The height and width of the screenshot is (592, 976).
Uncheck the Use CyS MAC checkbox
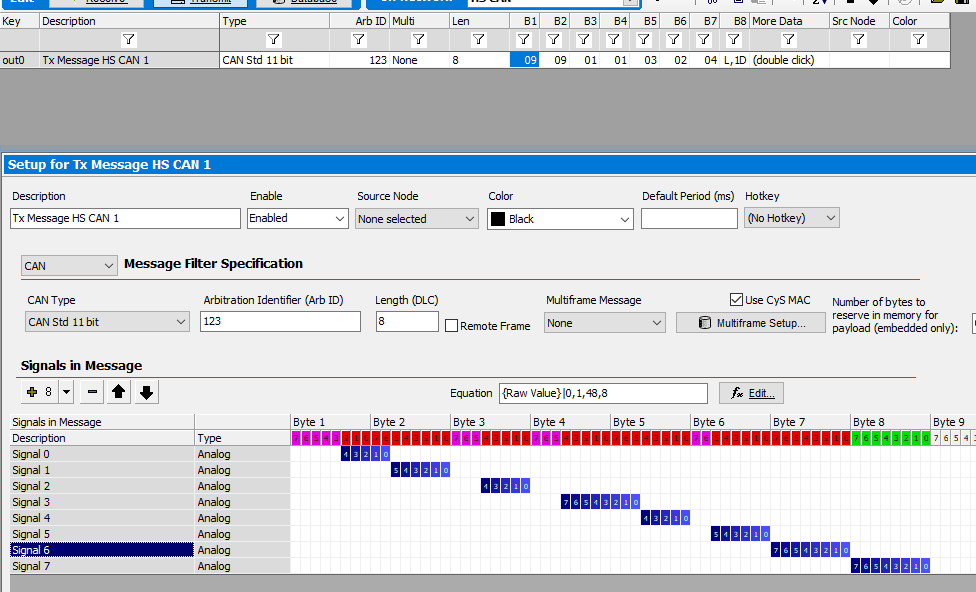(736, 299)
